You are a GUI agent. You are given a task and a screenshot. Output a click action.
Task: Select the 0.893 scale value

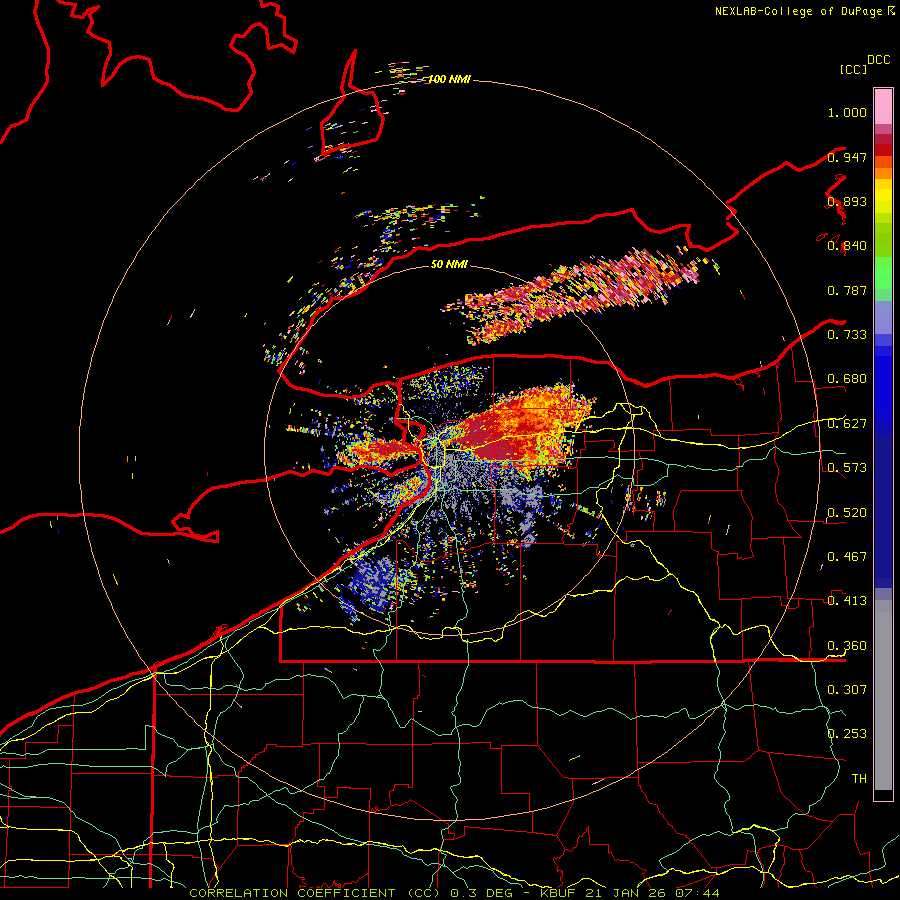(x=847, y=201)
